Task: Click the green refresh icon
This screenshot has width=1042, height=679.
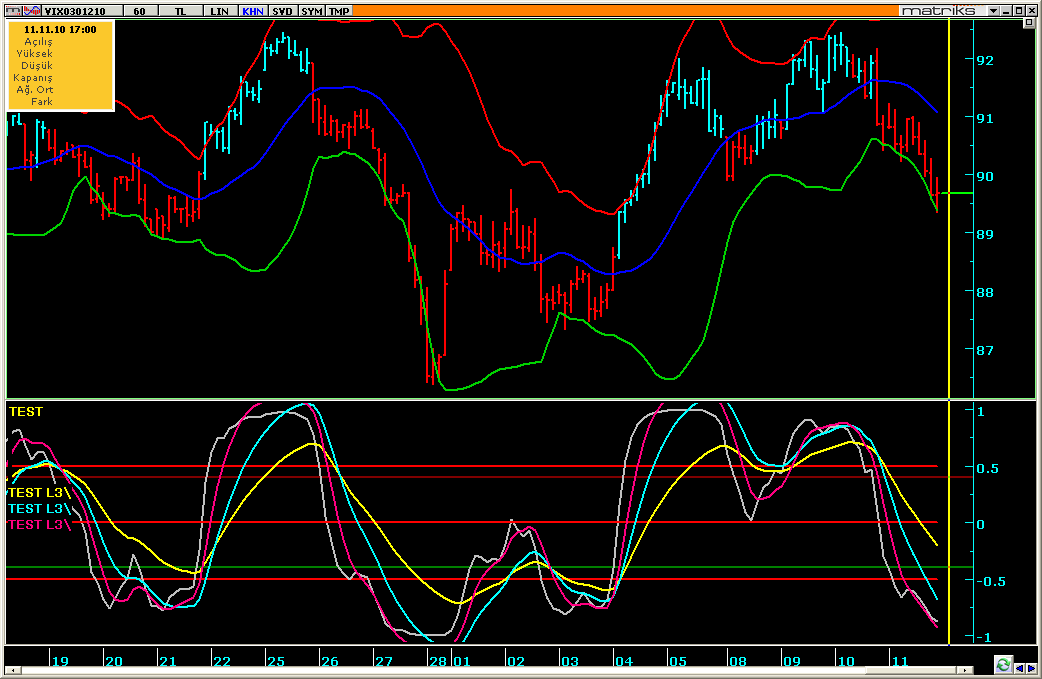Action: pyautogui.click(x=1003, y=665)
